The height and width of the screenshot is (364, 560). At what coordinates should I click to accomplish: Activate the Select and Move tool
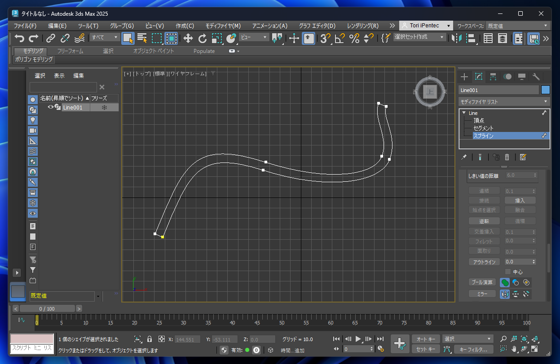pyautogui.click(x=188, y=38)
